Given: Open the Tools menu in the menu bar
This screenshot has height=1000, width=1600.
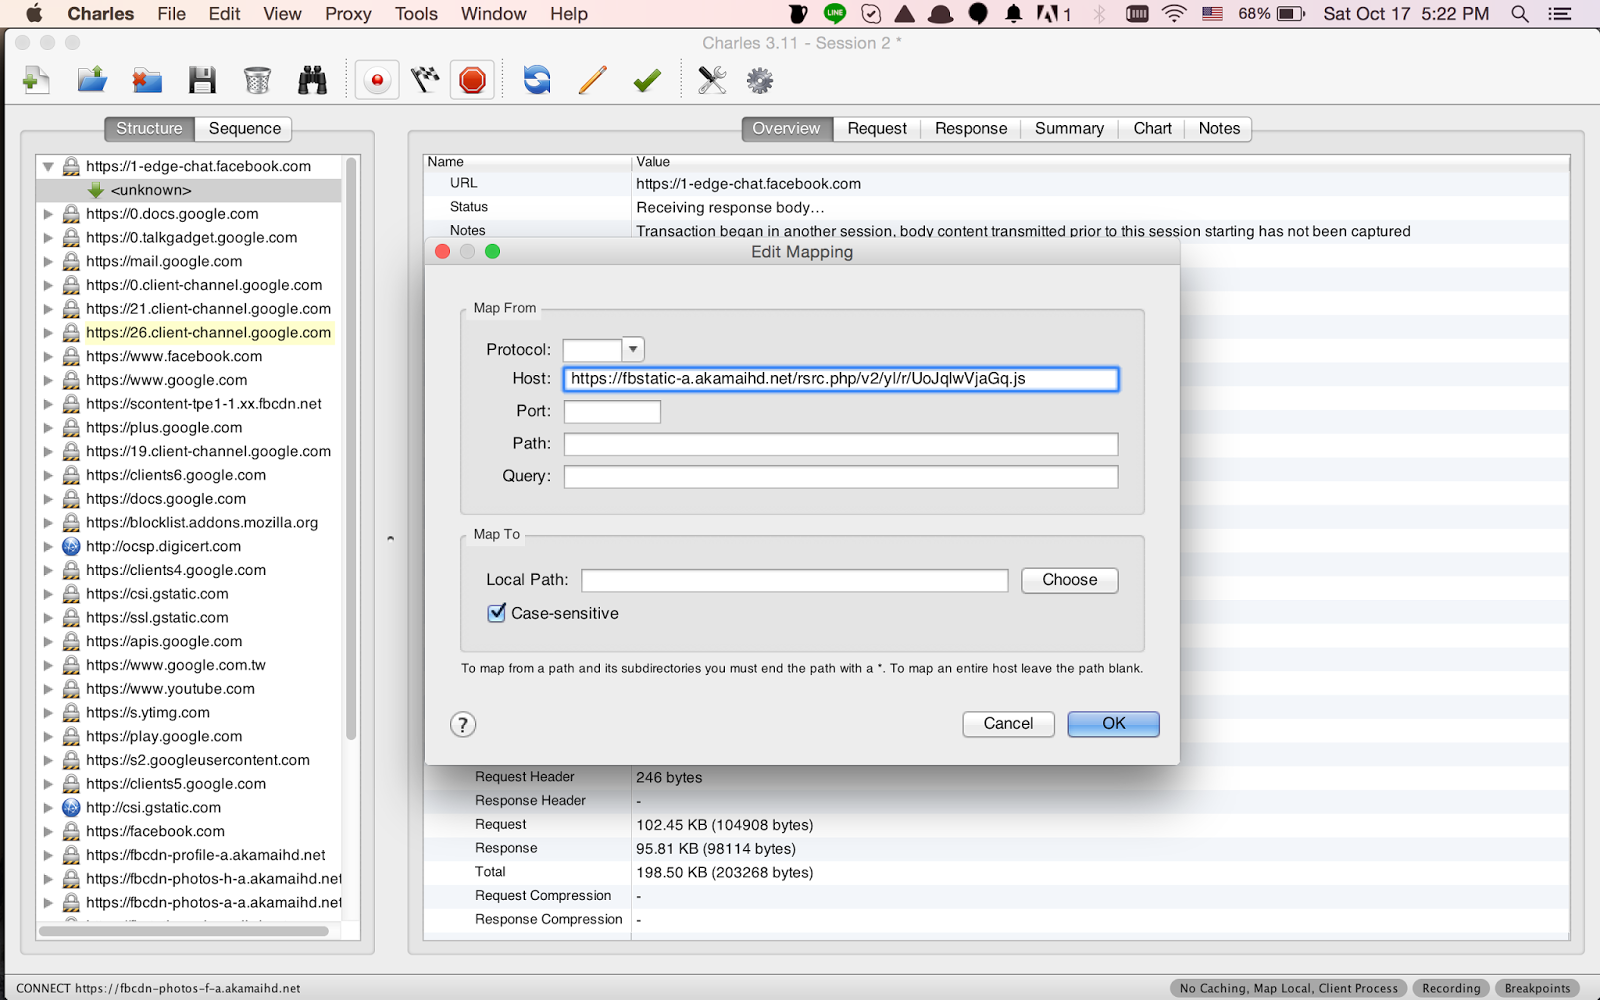Looking at the screenshot, I should pyautogui.click(x=416, y=14).
